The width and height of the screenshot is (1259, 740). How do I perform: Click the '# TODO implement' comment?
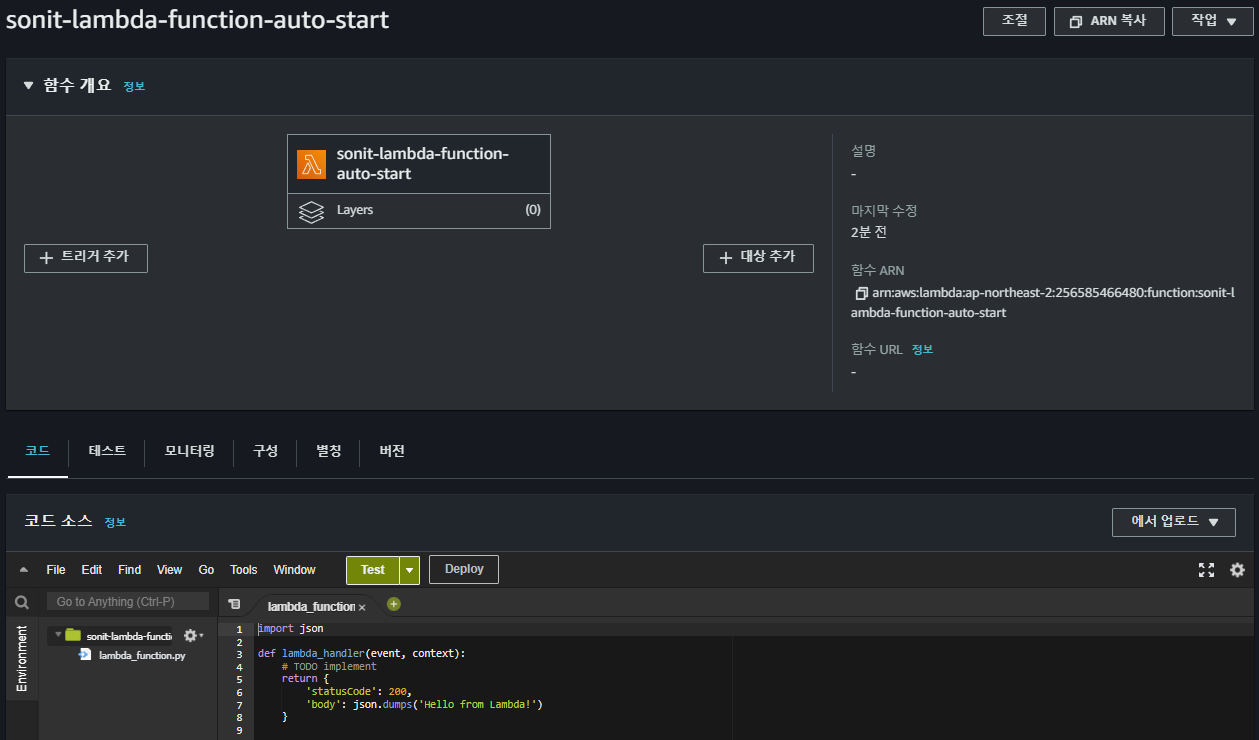click(329, 666)
